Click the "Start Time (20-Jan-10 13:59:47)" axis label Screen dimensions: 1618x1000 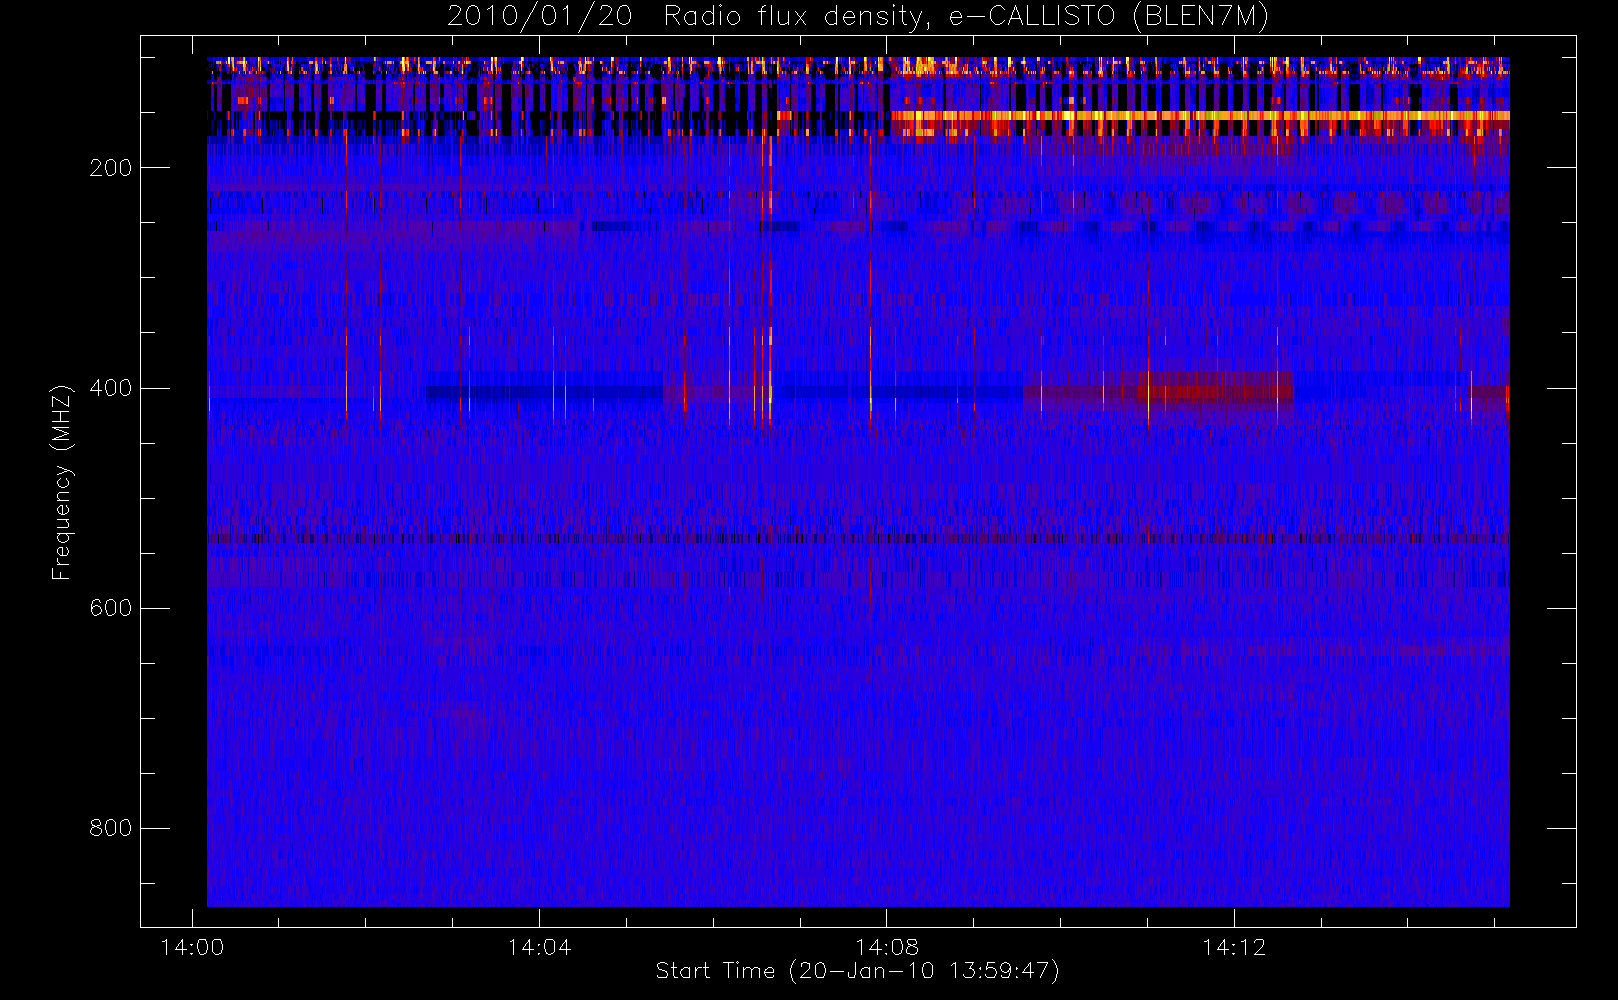[857, 970]
